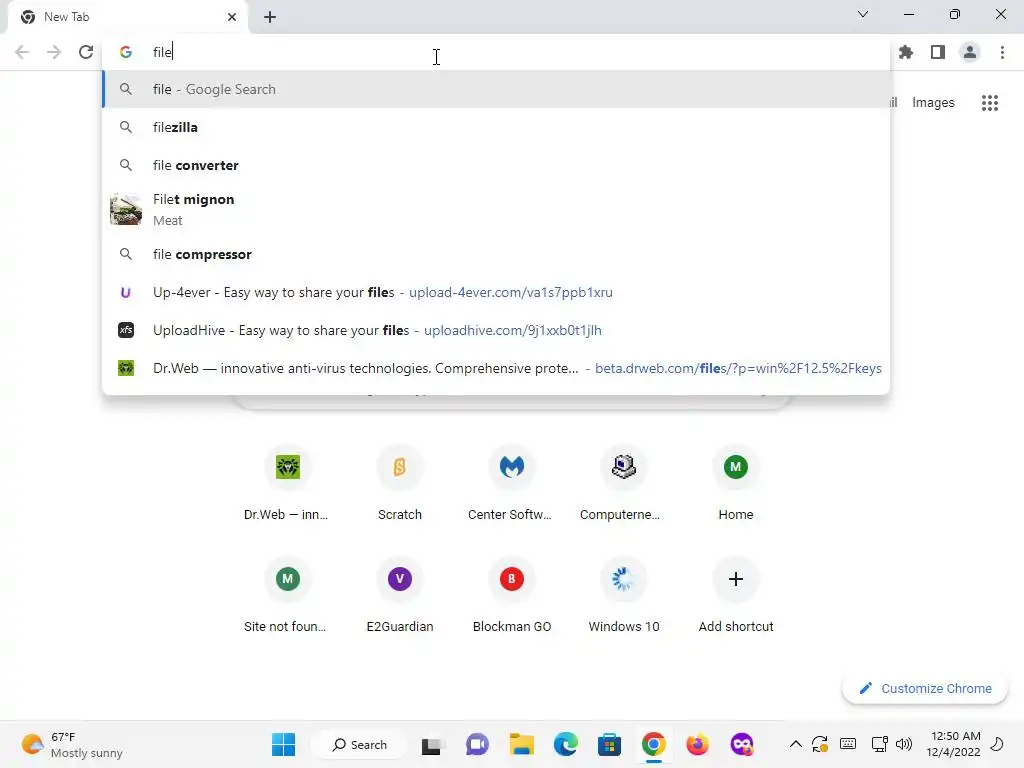This screenshot has width=1024, height=768.
Task: Open the Extensions puzzle icon
Action: coord(905,52)
